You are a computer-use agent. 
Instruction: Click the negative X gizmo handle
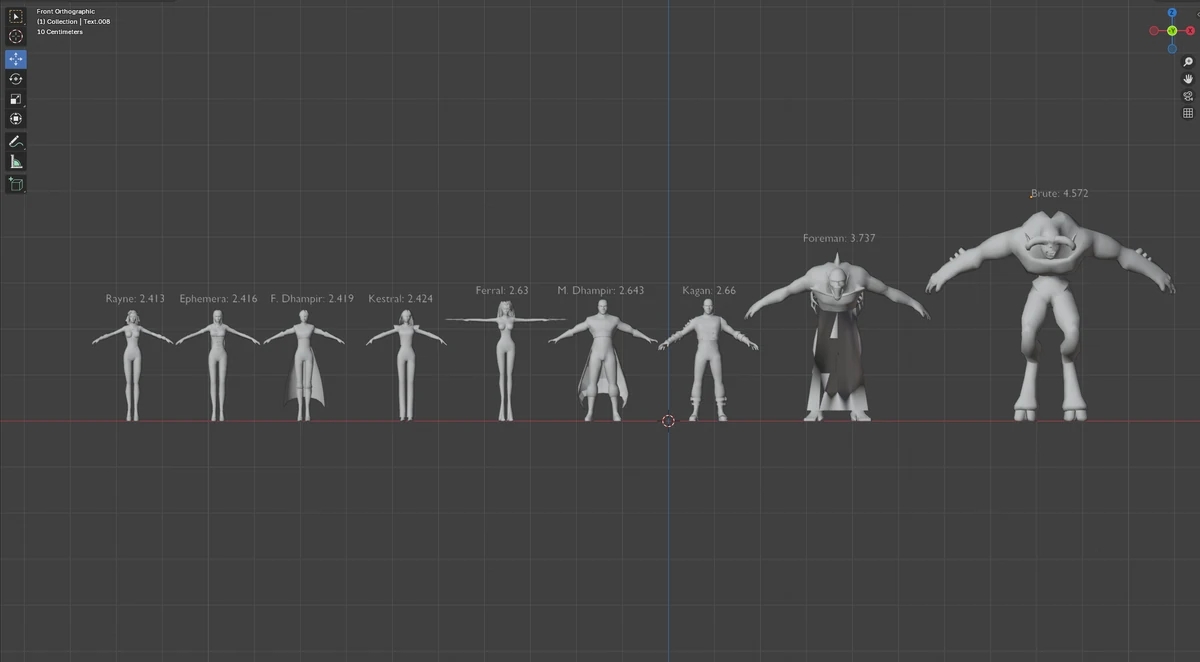click(1154, 31)
